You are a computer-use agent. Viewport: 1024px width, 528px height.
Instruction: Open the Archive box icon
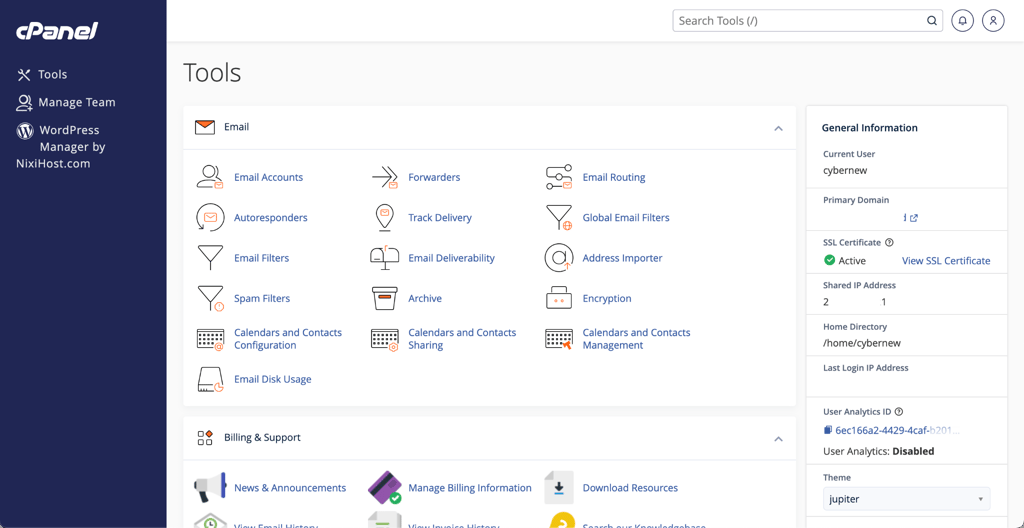point(385,299)
